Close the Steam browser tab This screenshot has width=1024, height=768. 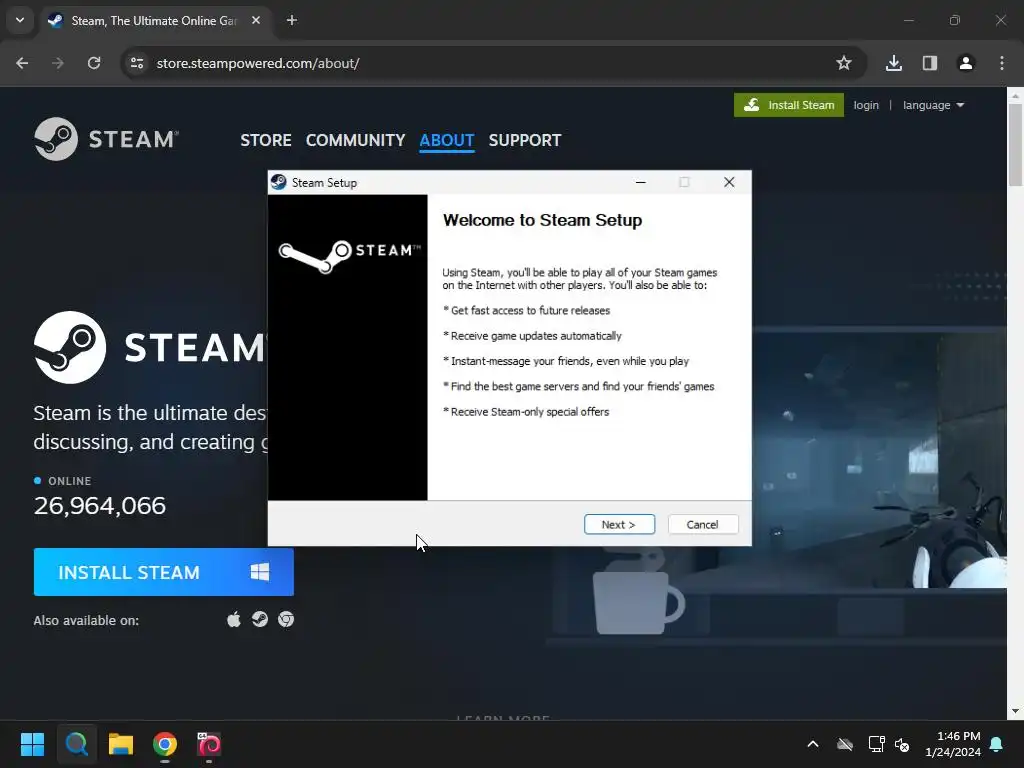pyautogui.click(x=256, y=20)
